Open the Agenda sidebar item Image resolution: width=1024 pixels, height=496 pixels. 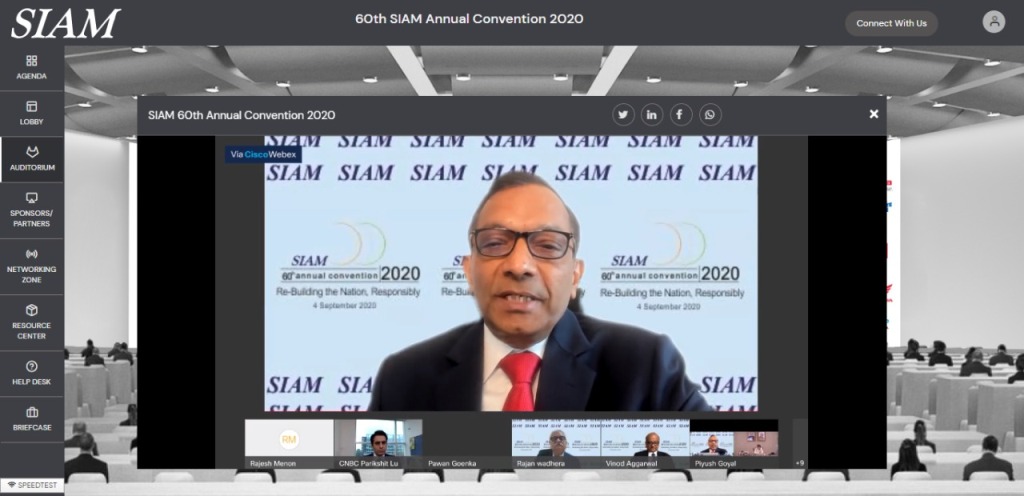31,68
